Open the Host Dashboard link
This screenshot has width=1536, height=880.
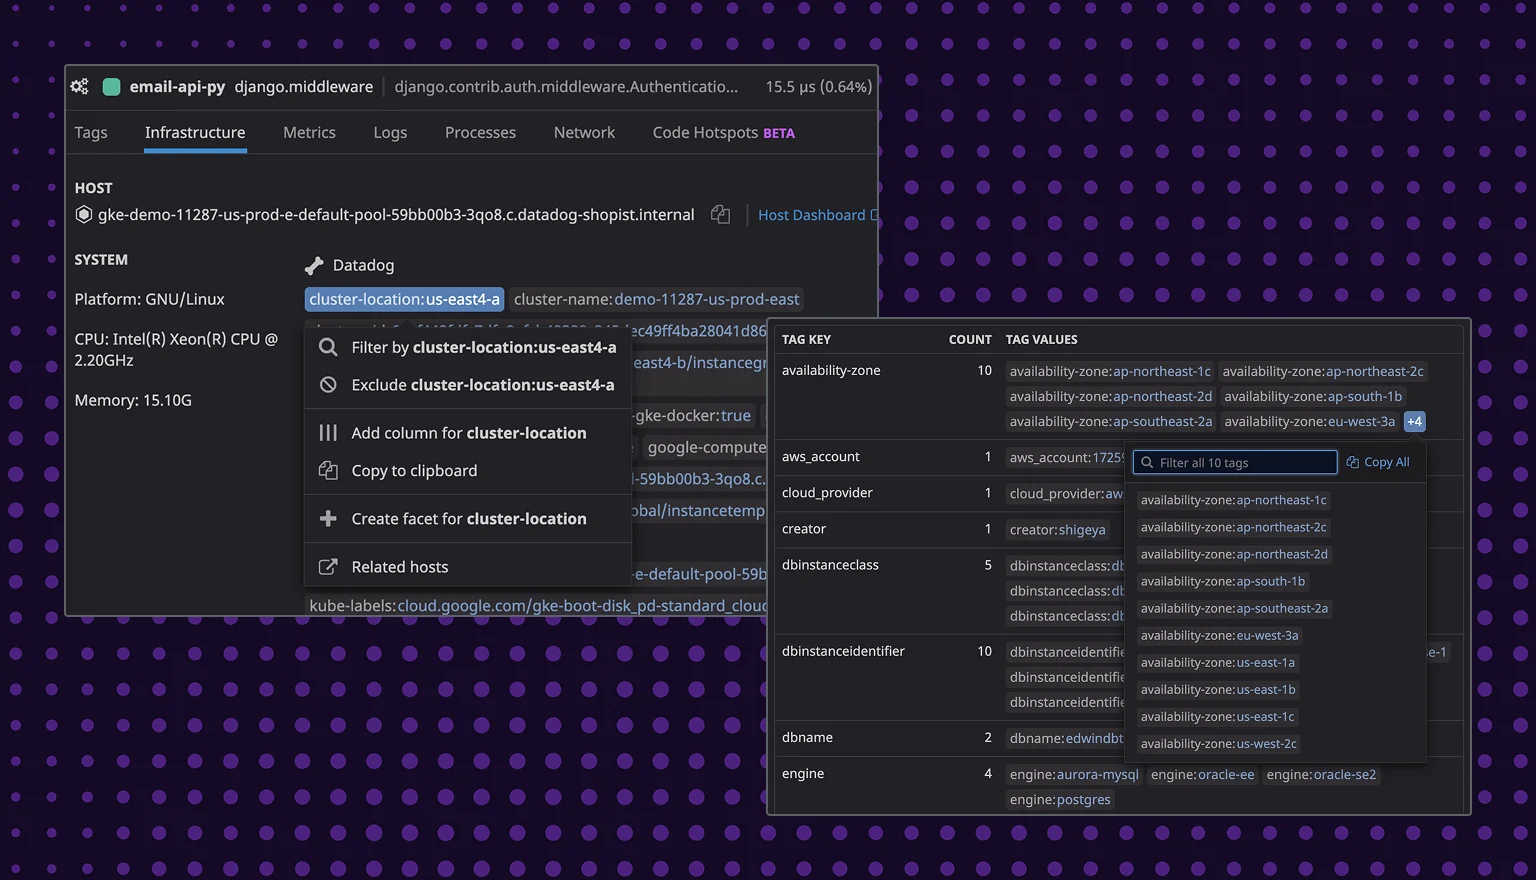click(x=818, y=215)
